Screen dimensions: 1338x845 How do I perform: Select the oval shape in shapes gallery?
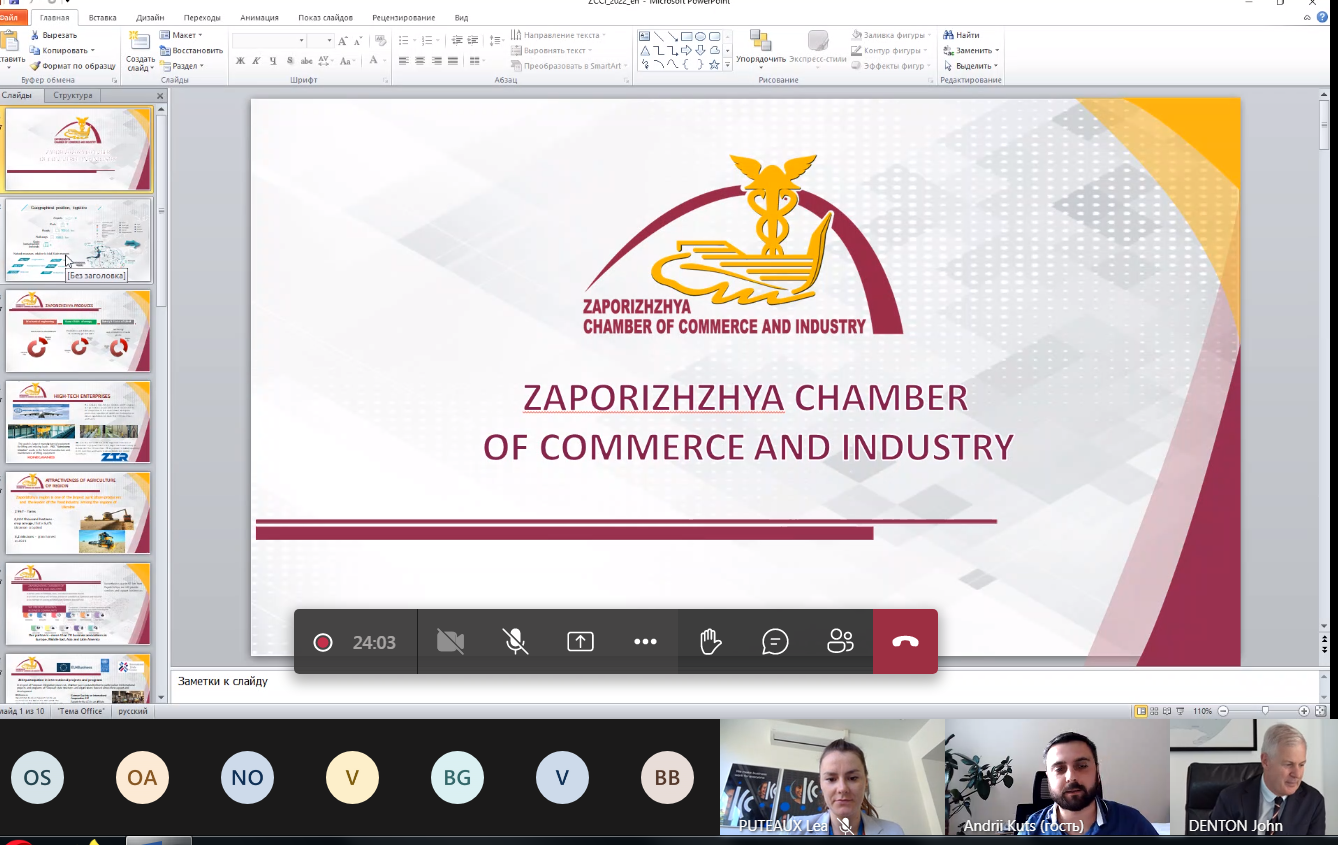701,37
